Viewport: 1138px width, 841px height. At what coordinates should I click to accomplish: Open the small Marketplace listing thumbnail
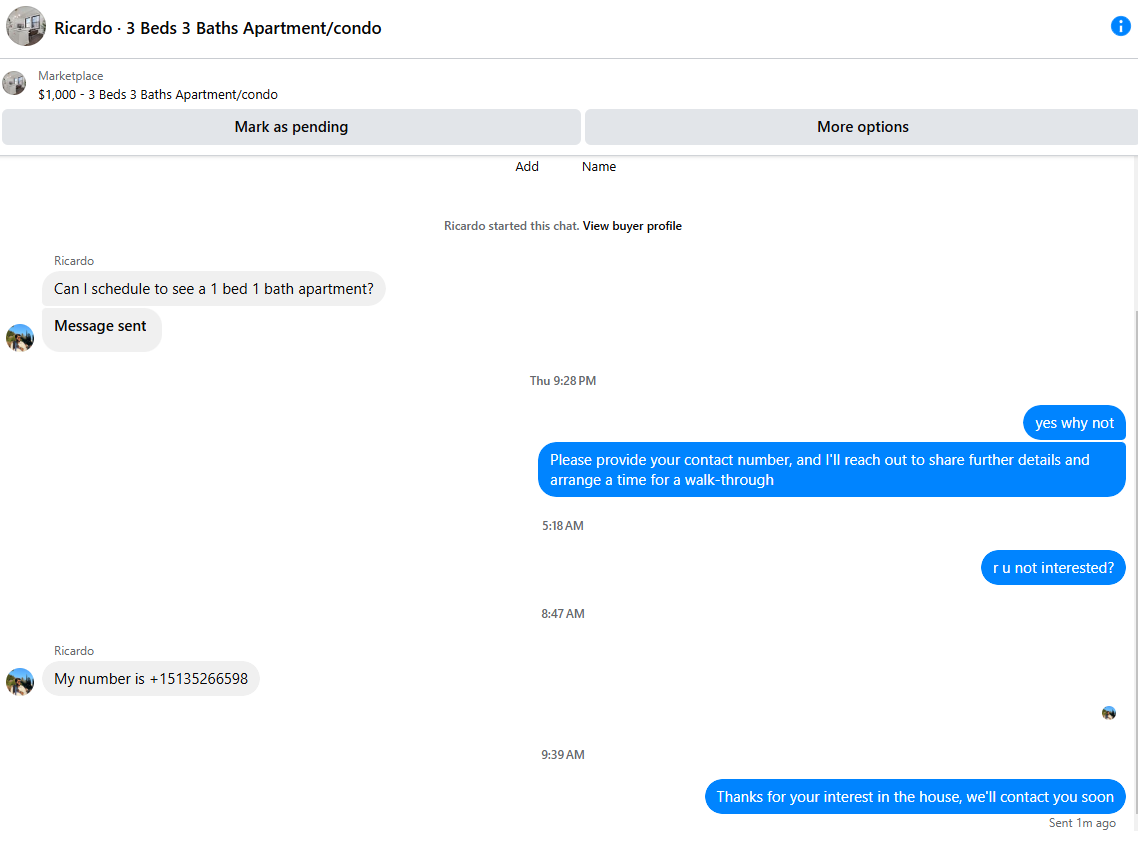(x=15, y=83)
